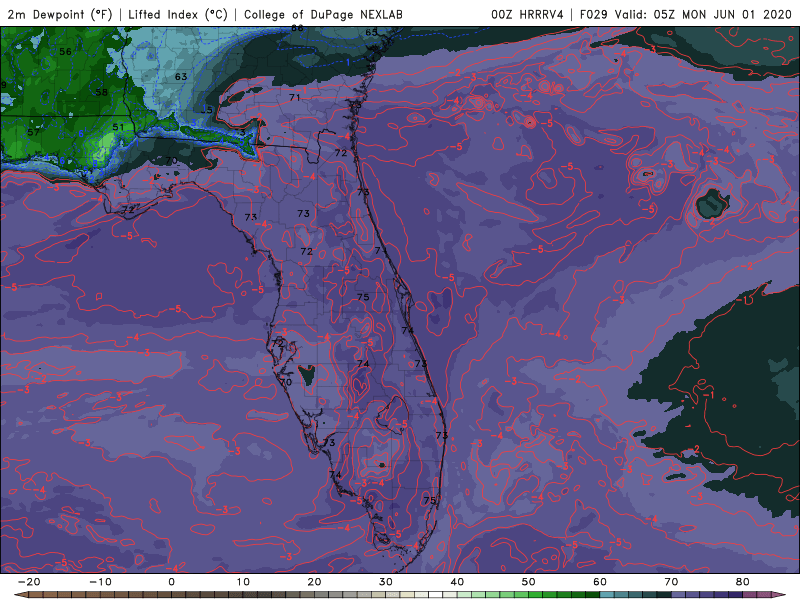
Task: Click the '-10' label on the color scale
Action: click(x=100, y=582)
